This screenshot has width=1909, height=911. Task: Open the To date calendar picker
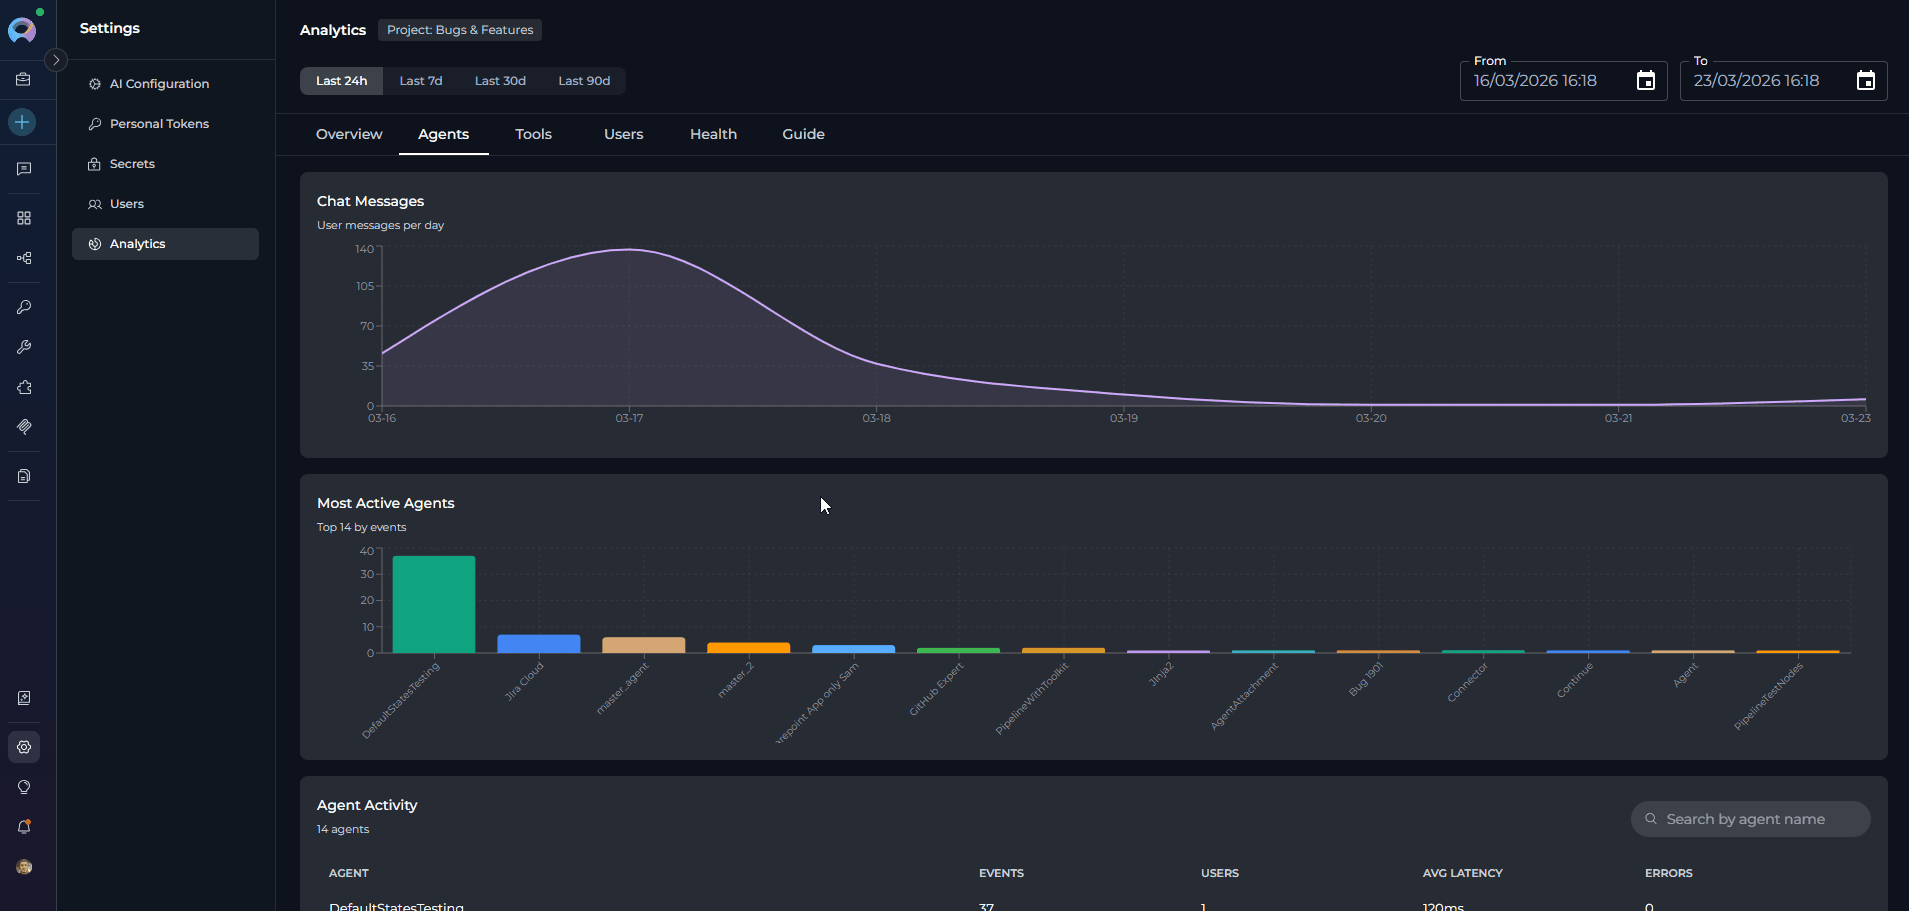click(x=1865, y=81)
